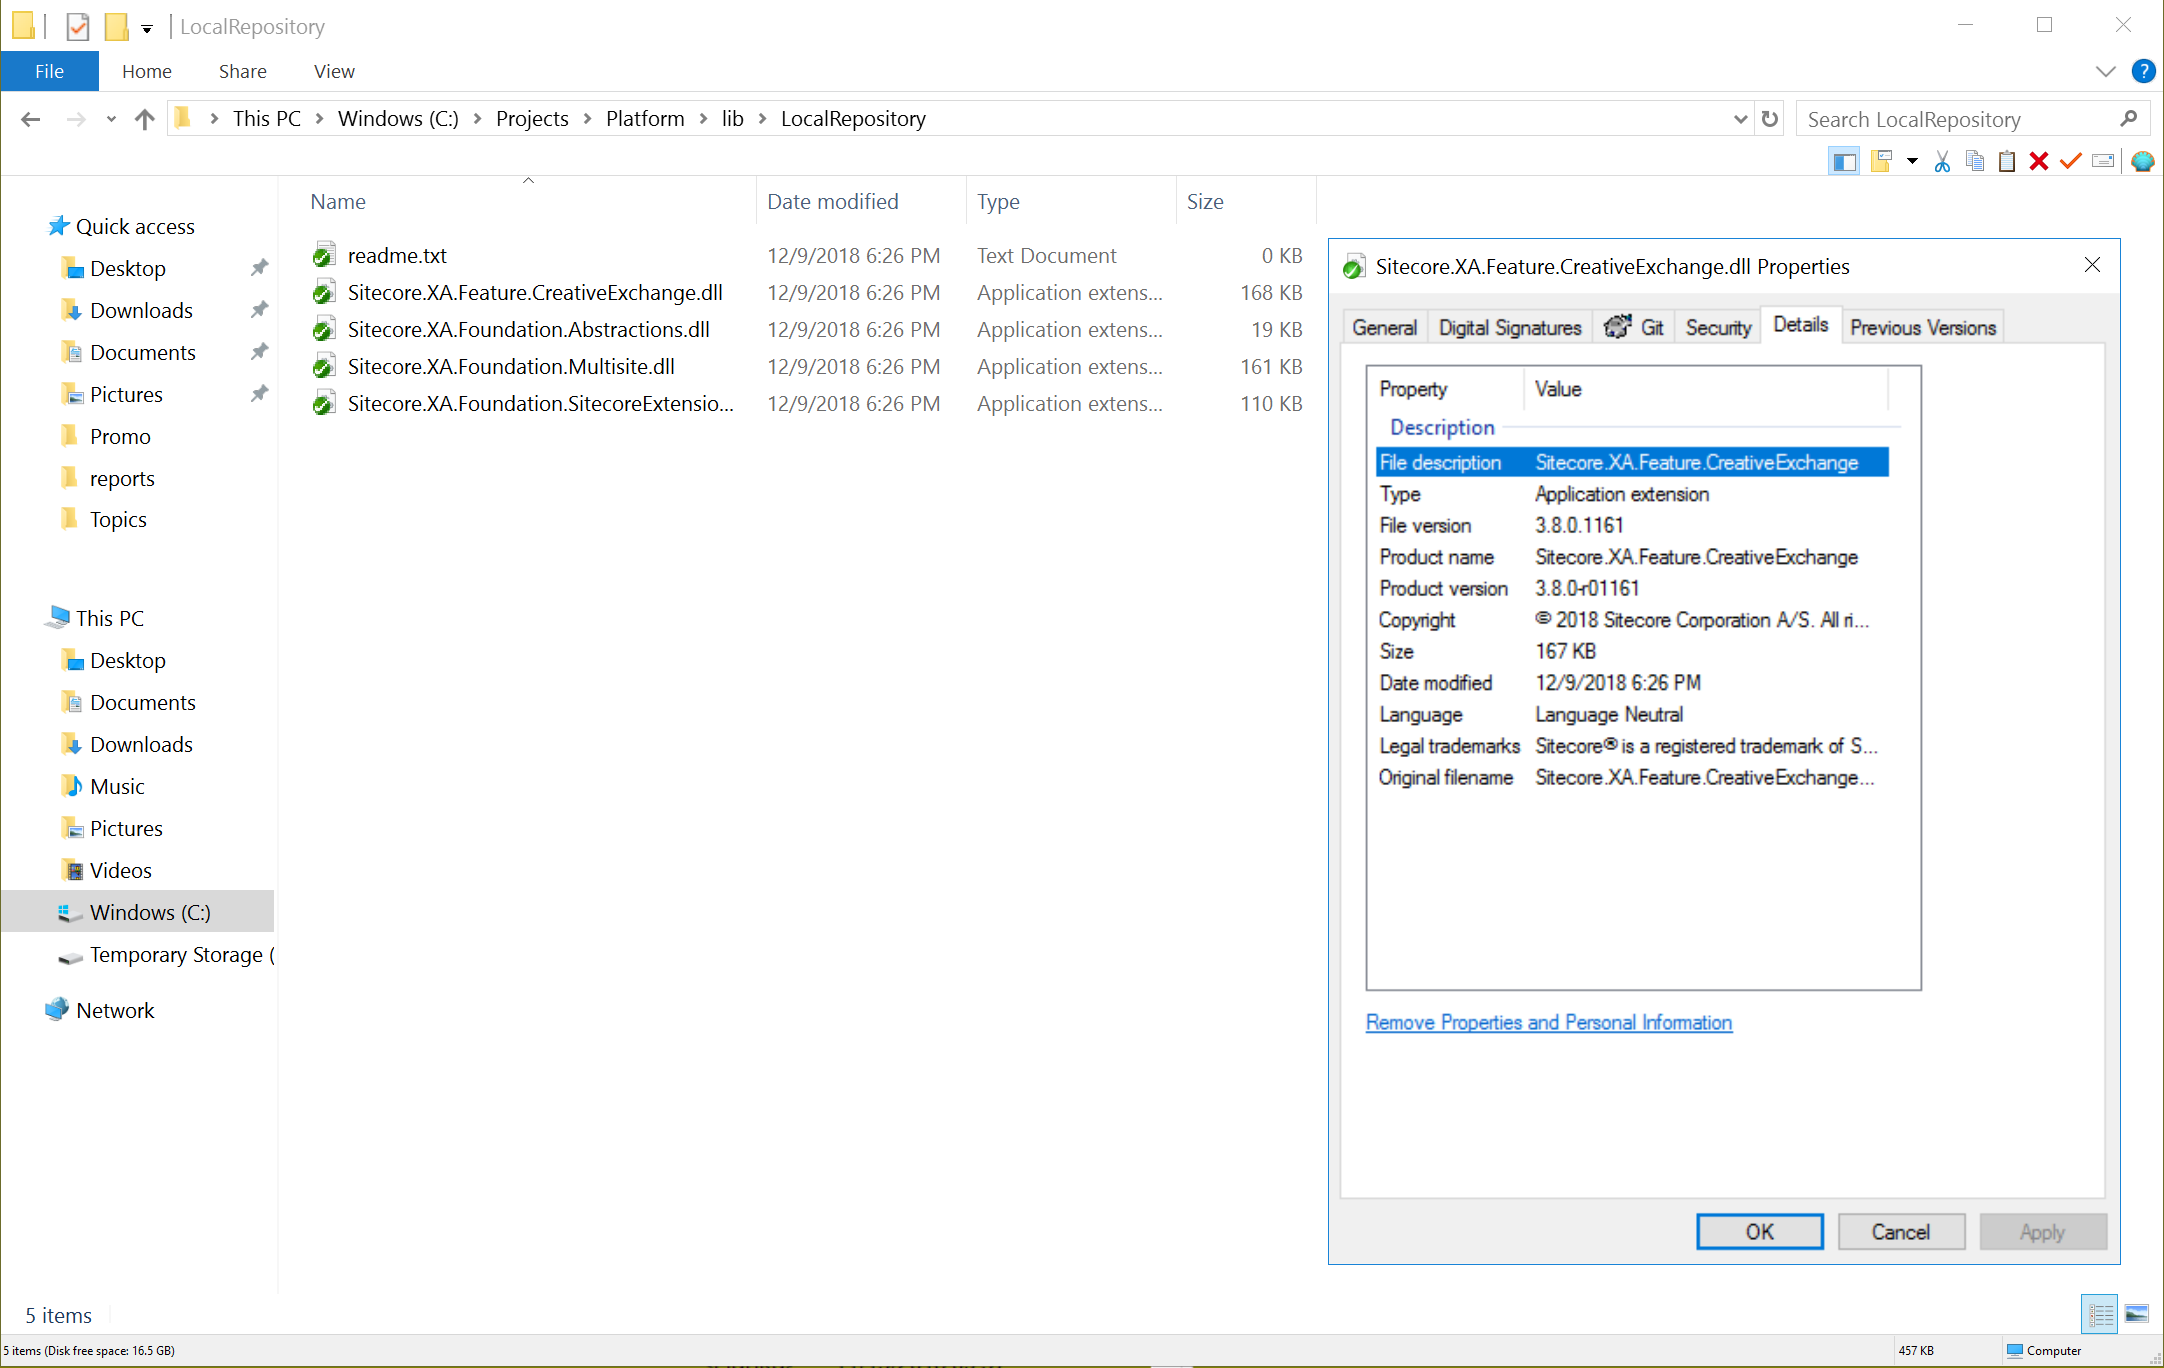Switch to details list view toggle
2164x1368 pixels.
click(x=2100, y=1314)
